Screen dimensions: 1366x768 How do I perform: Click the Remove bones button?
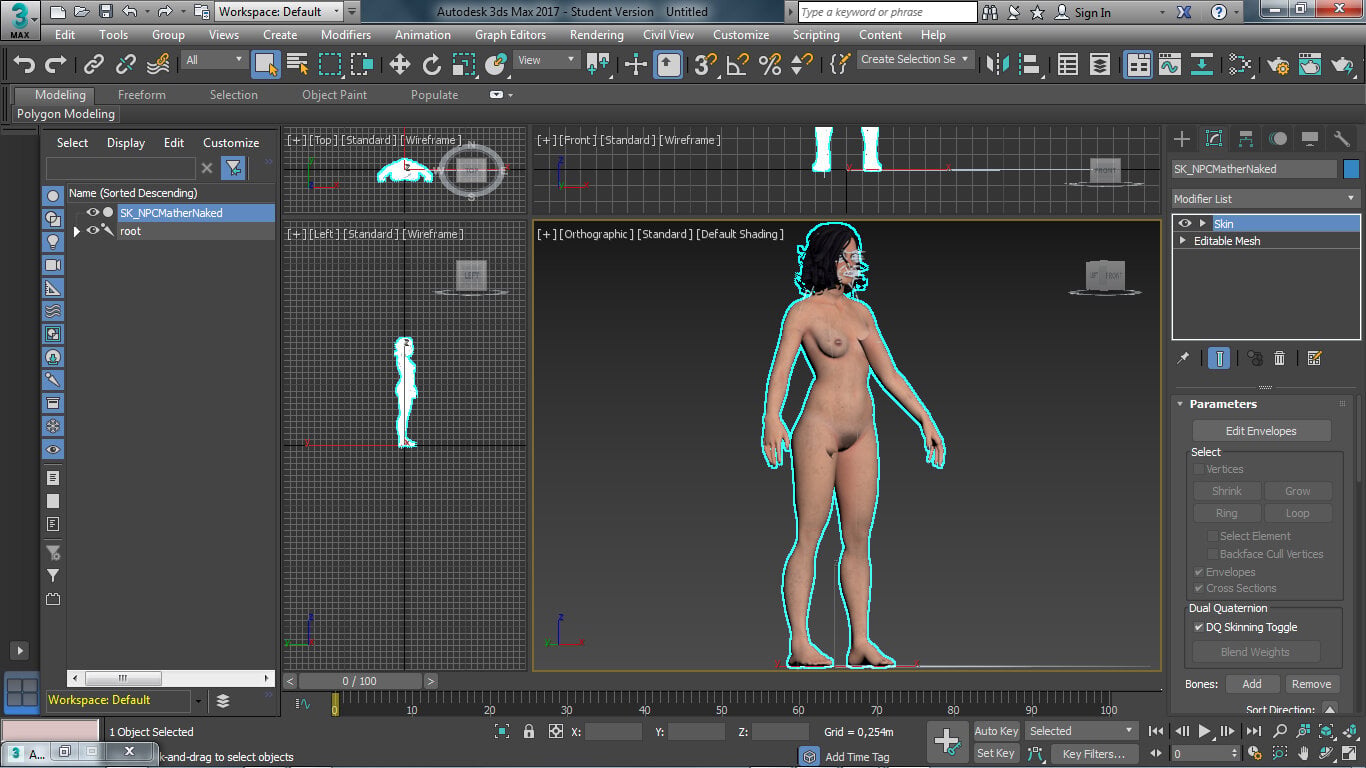coord(1311,684)
